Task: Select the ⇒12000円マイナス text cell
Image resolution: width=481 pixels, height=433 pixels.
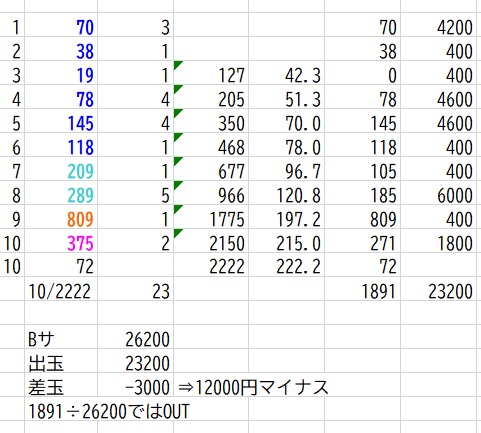Action: coord(253,387)
